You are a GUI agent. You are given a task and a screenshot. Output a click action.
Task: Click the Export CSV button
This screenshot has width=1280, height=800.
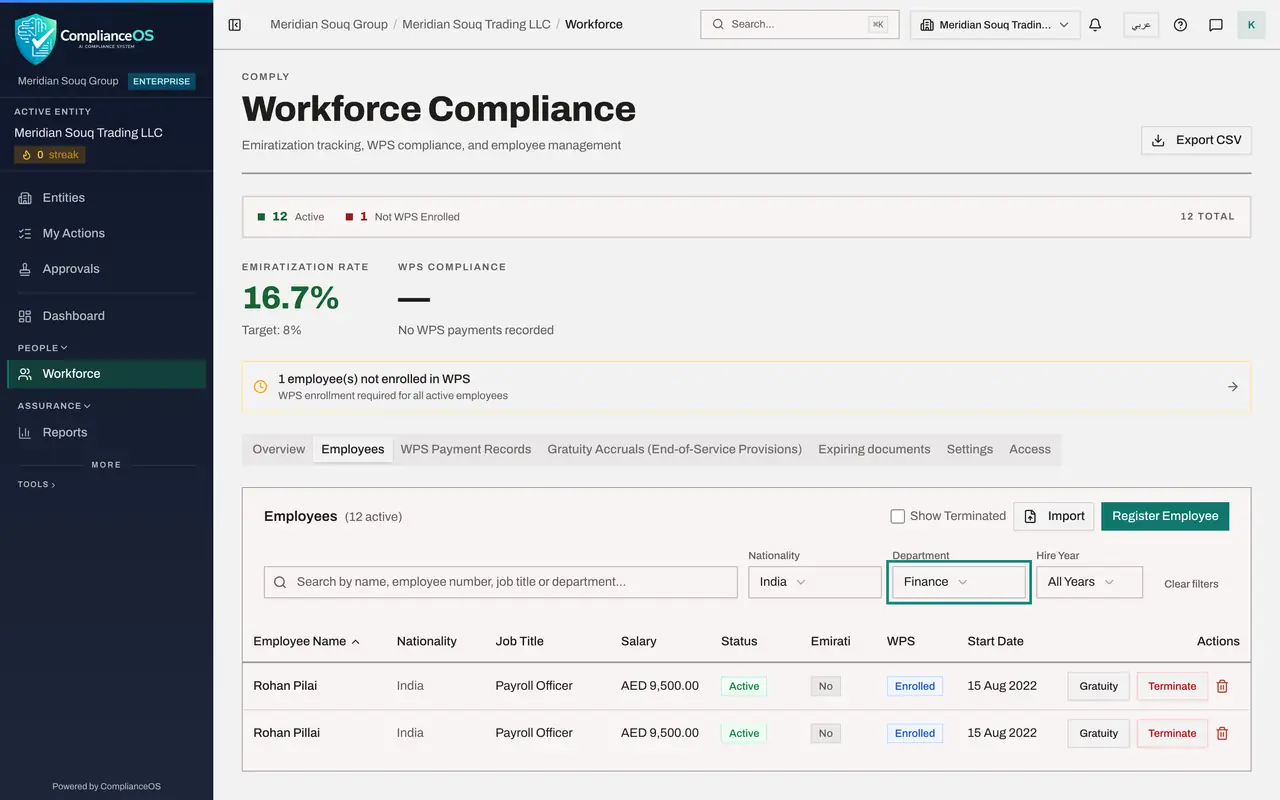pyautogui.click(x=1196, y=140)
